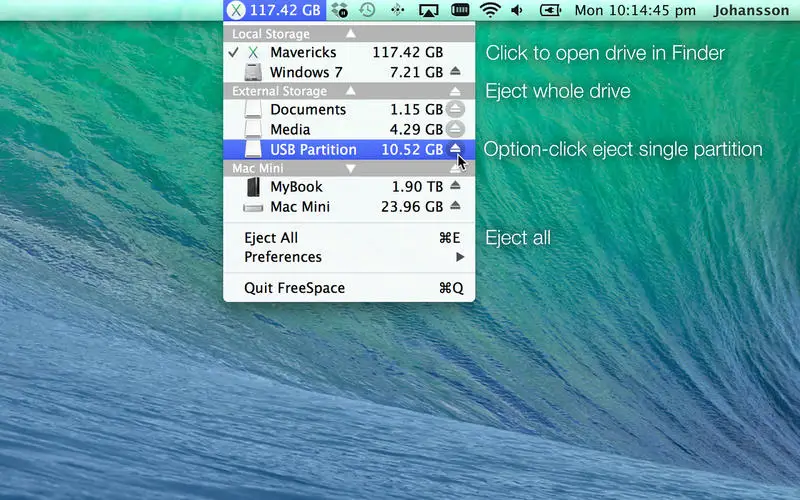The image size is (800, 500).
Task: Open the Wi-Fi status menu
Action: pyautogui.click(x=490, y=10)
